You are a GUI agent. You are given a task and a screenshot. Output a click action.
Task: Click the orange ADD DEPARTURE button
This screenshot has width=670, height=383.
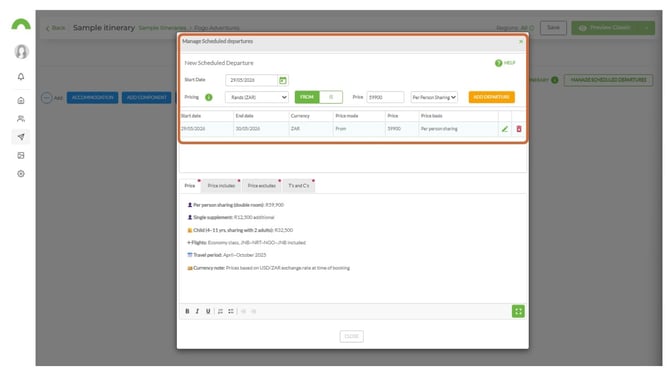click(491, 97)
